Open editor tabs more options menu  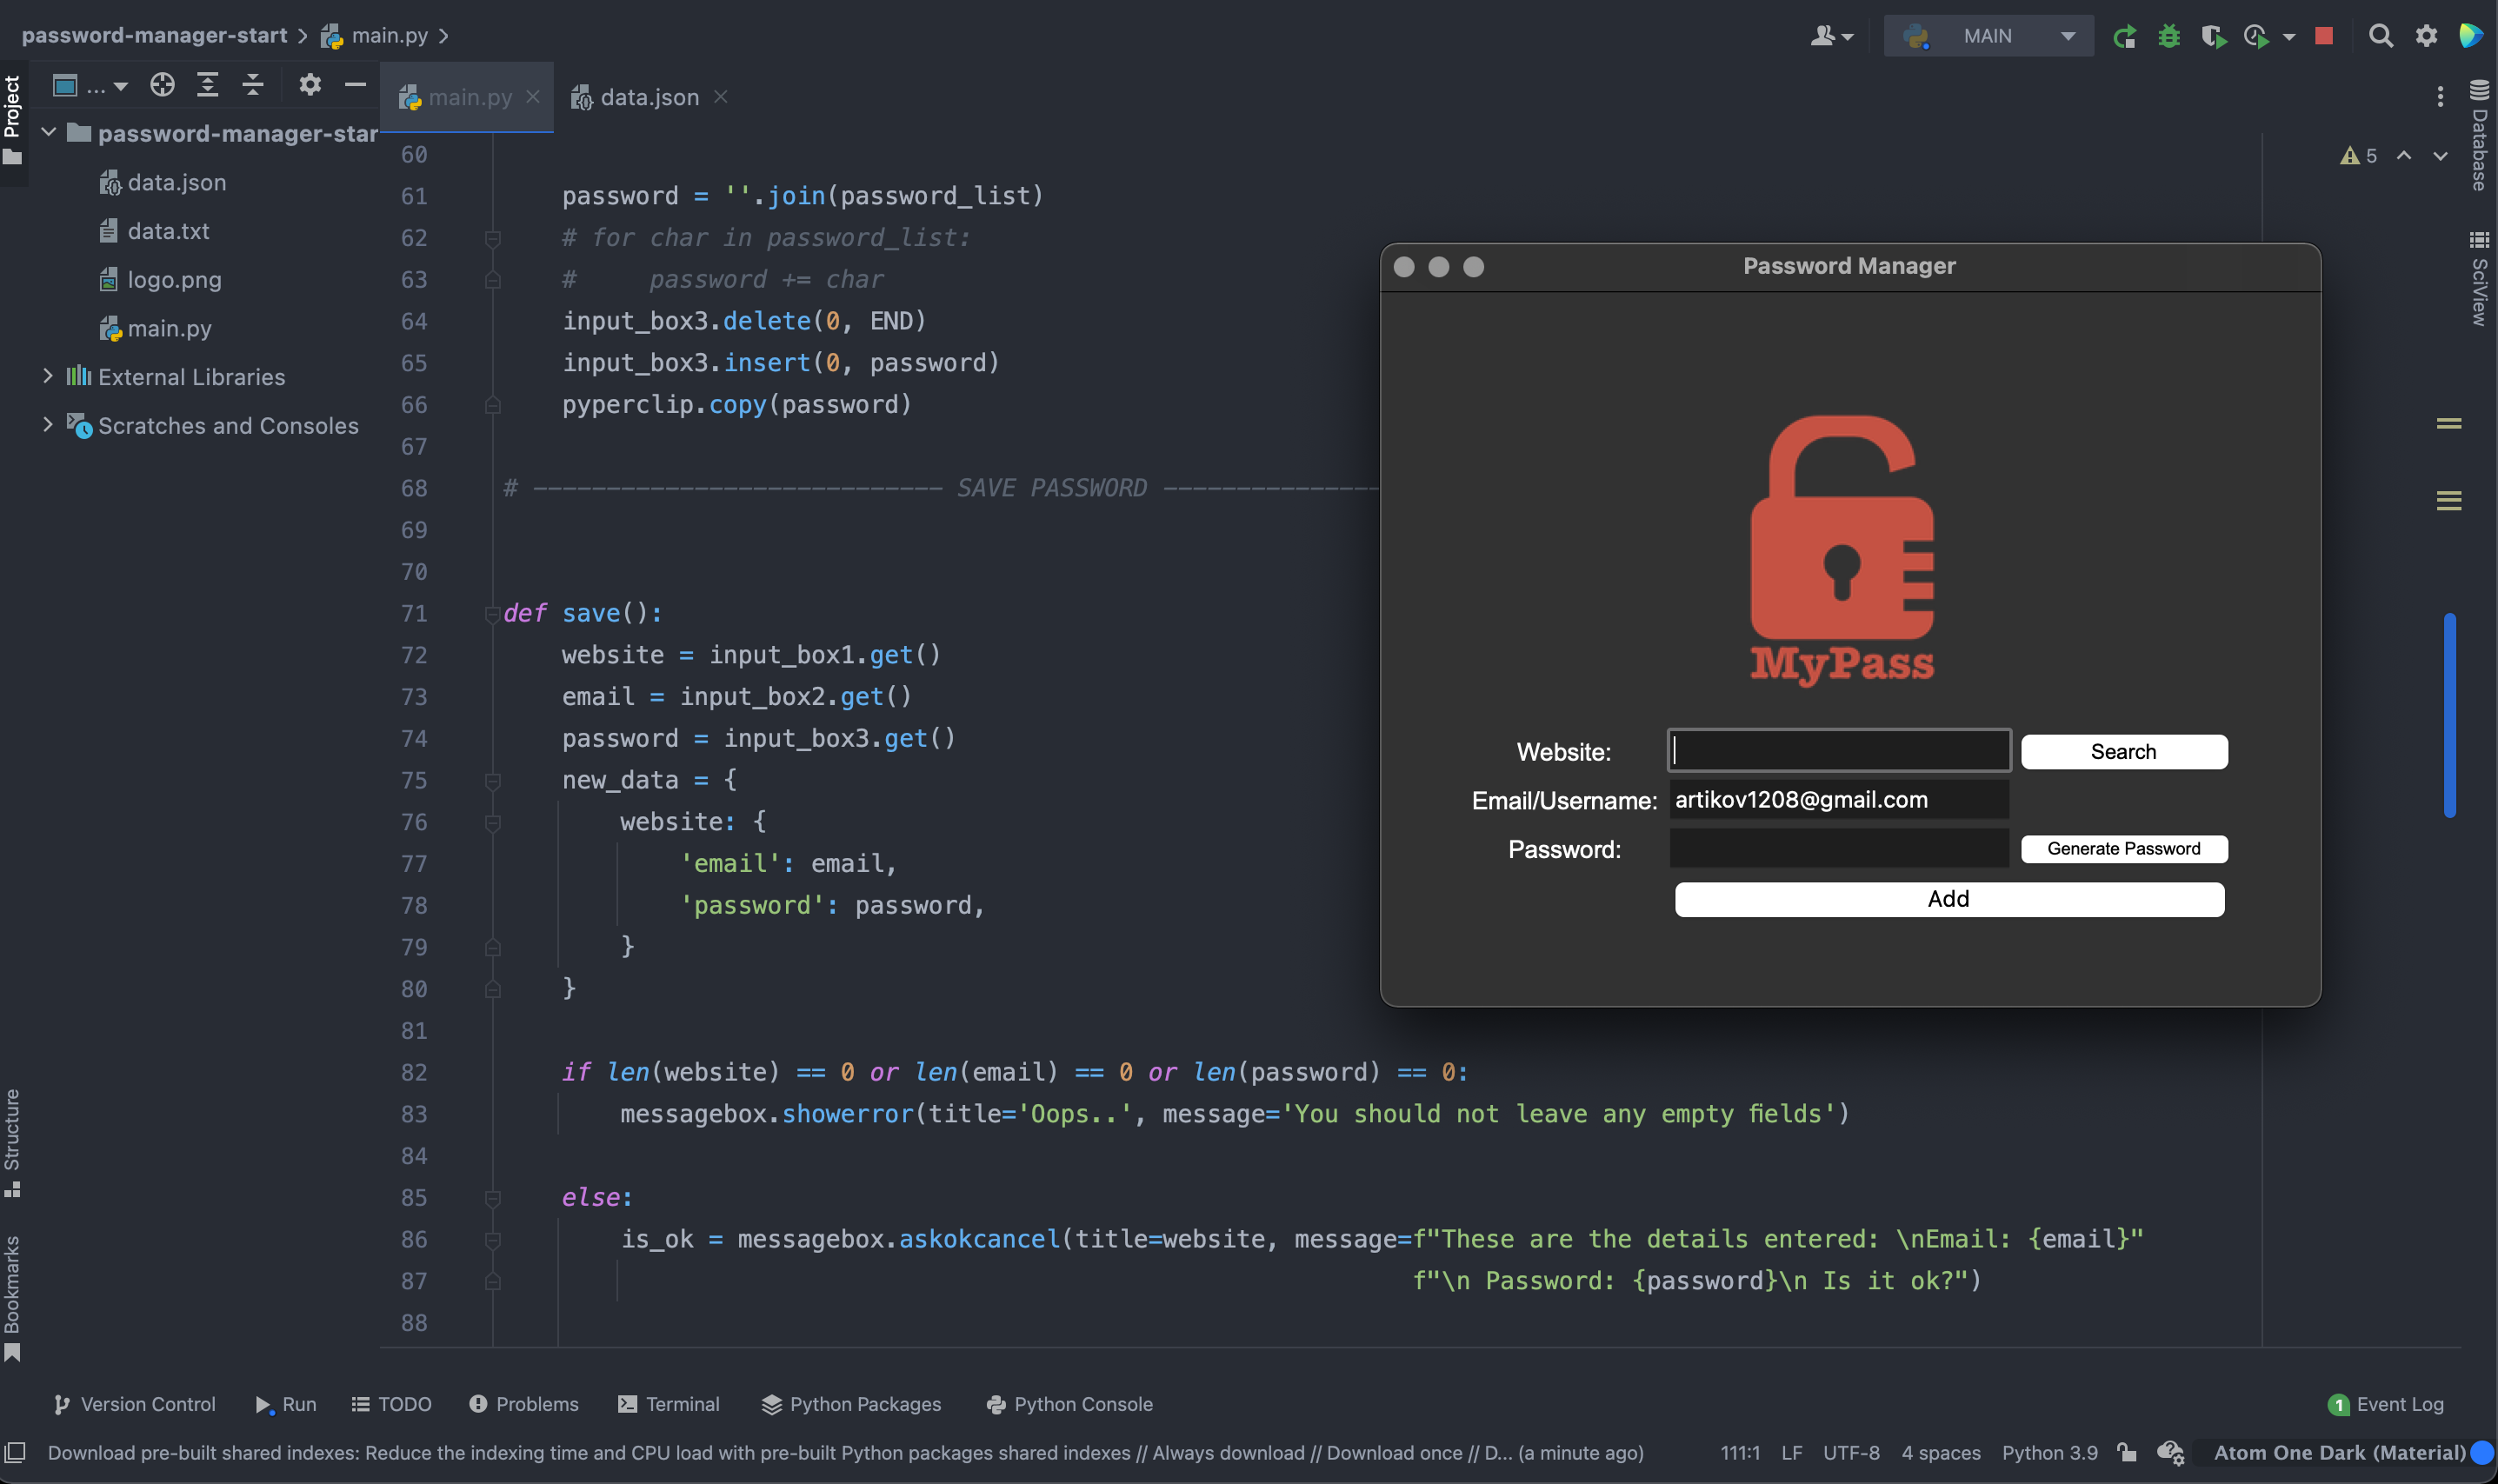point(2440,97)
